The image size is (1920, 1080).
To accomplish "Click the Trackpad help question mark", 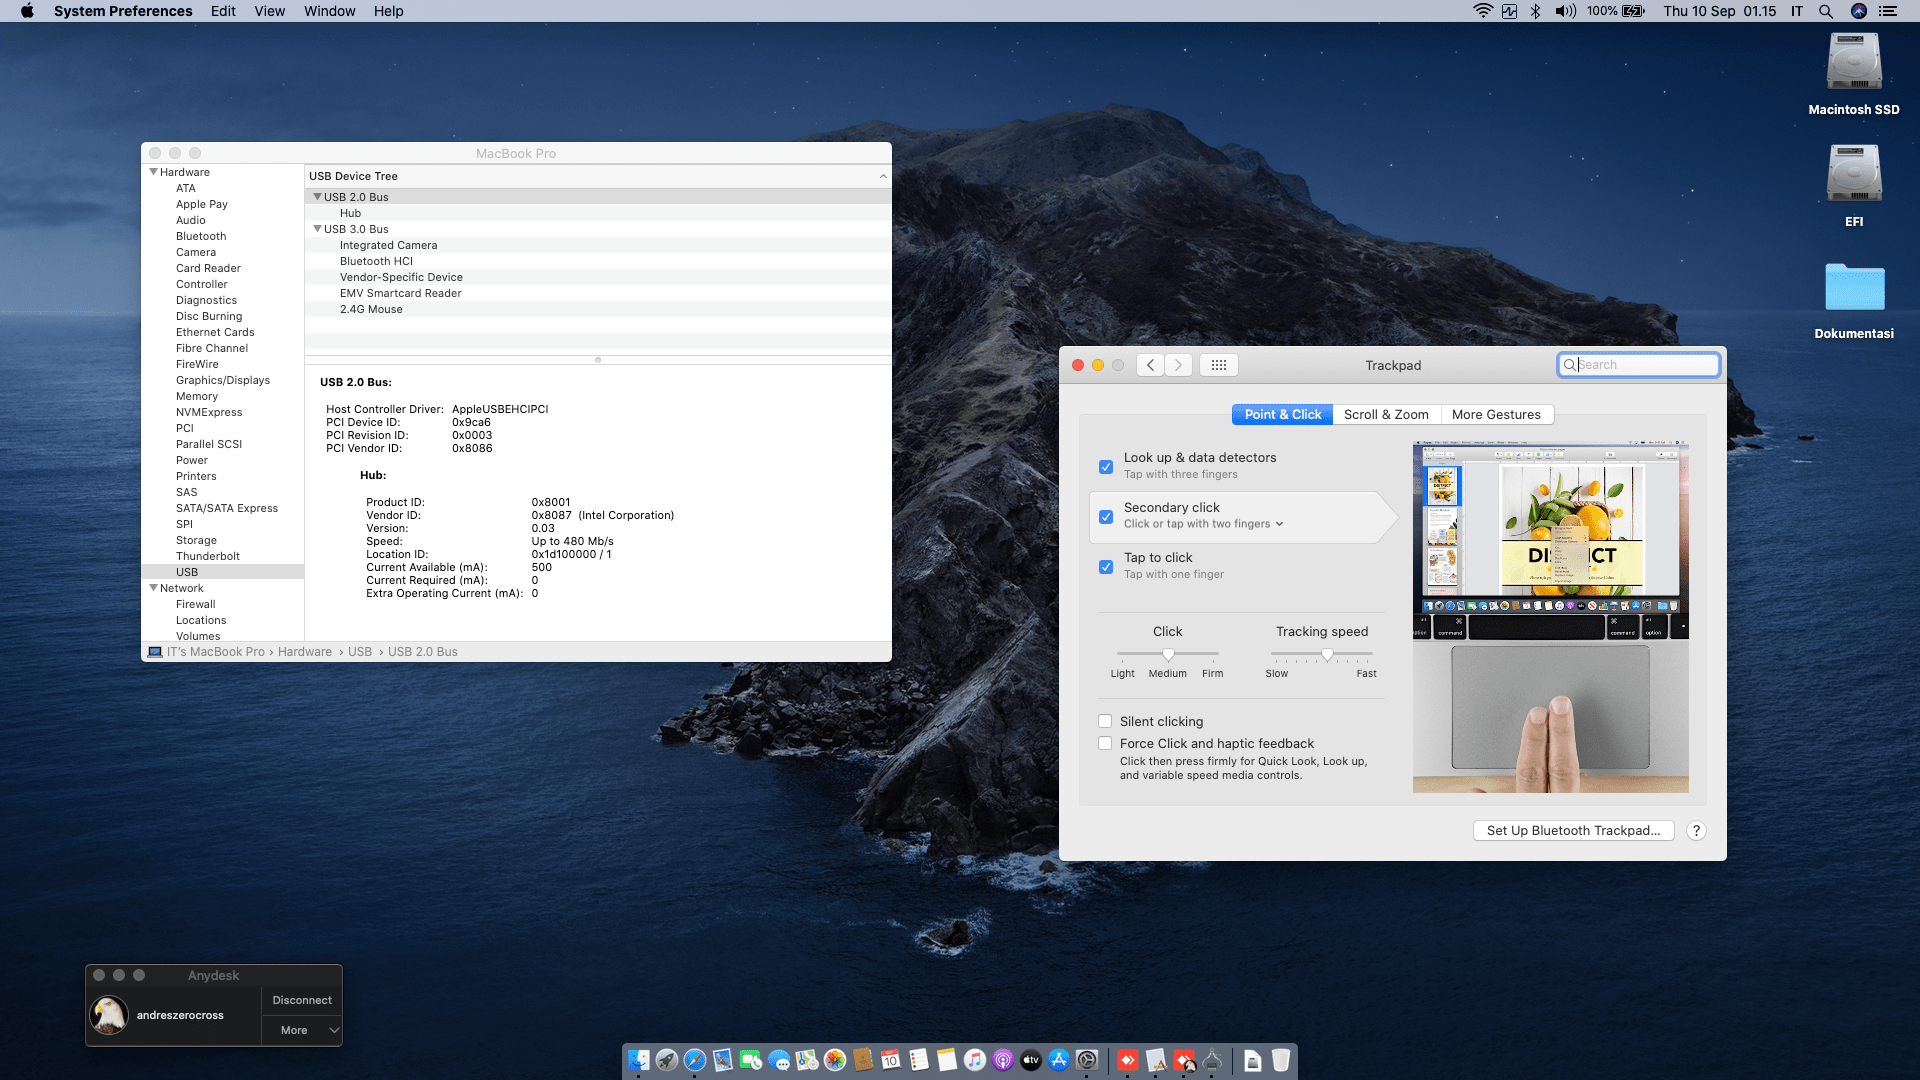I will [1696, 830].
